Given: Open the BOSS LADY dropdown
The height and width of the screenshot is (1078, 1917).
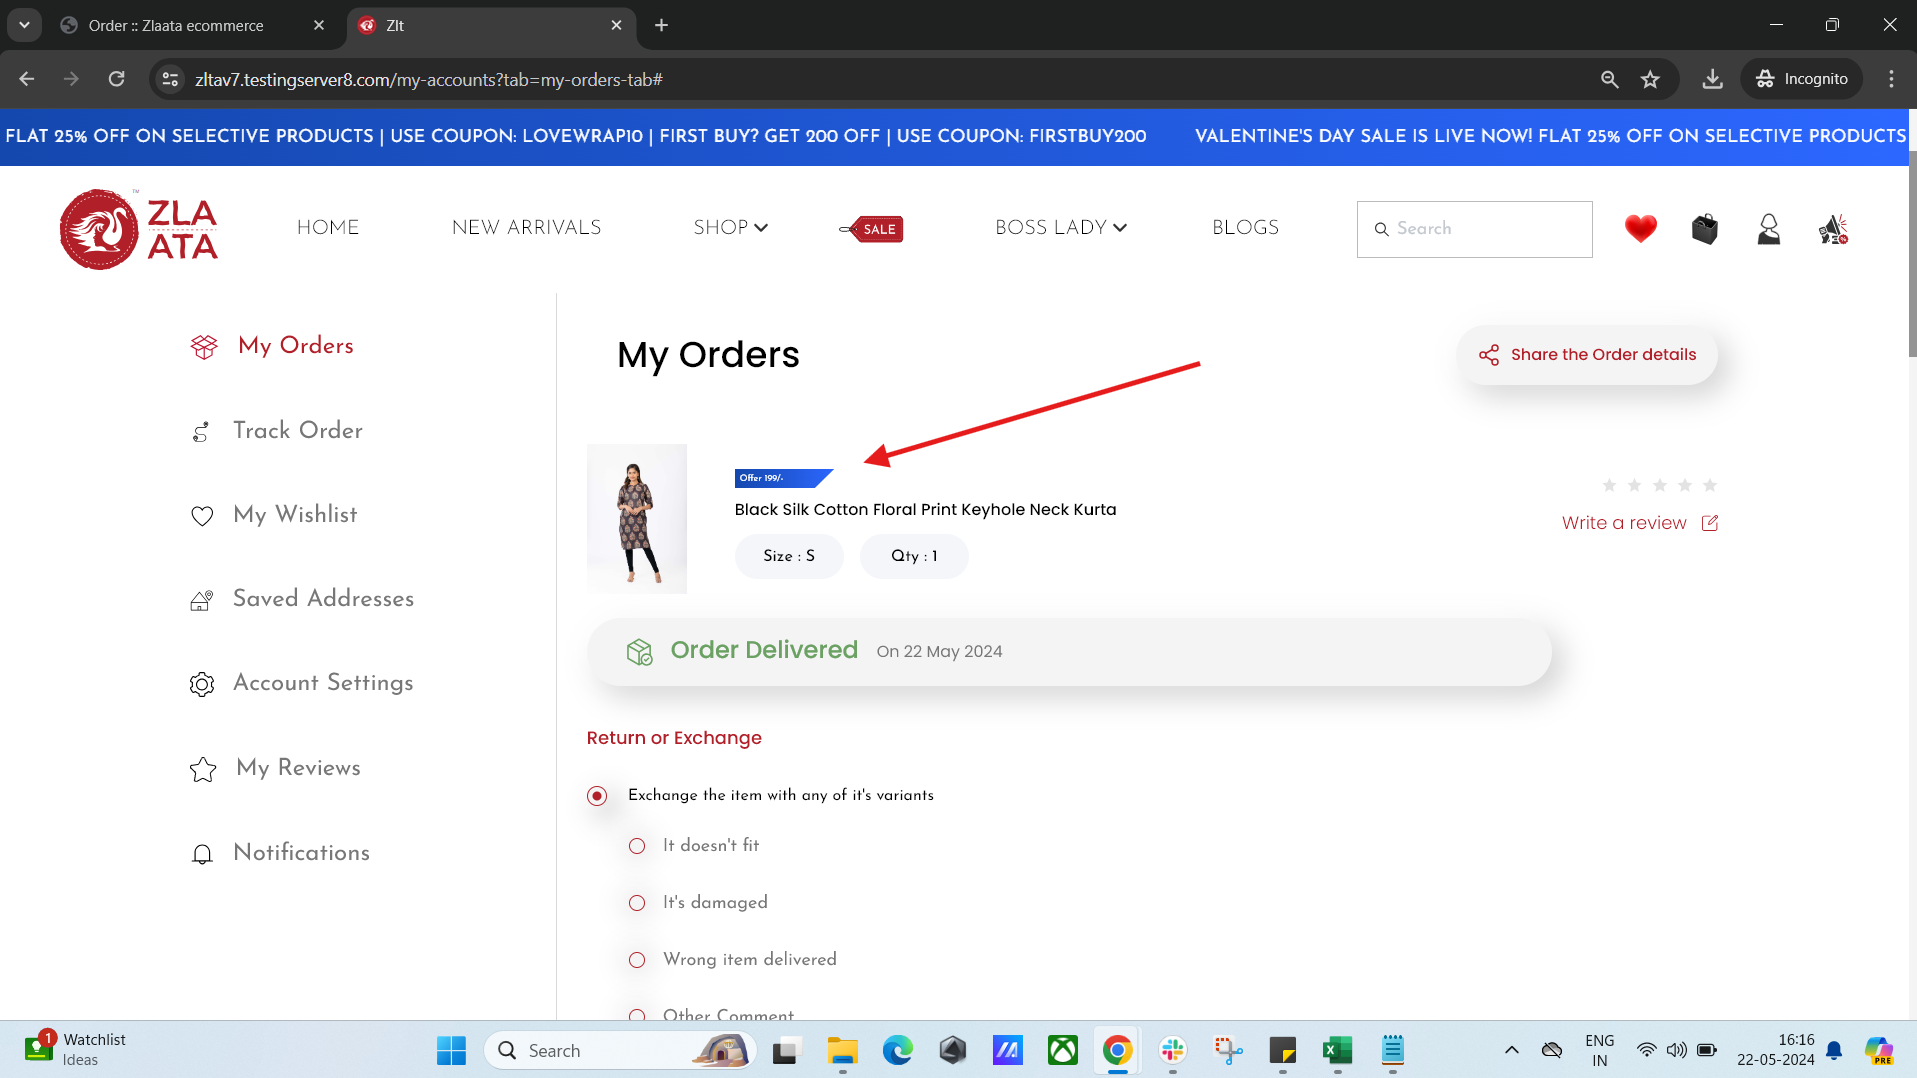Looking at the screenshot, I should (x=1060, y=228).
